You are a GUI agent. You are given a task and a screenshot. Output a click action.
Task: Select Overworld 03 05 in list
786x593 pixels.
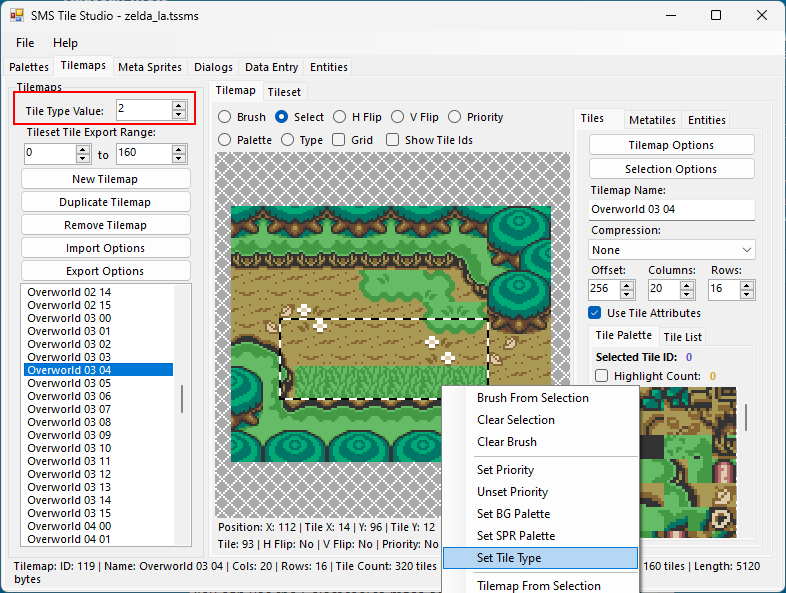coord(98,383)
